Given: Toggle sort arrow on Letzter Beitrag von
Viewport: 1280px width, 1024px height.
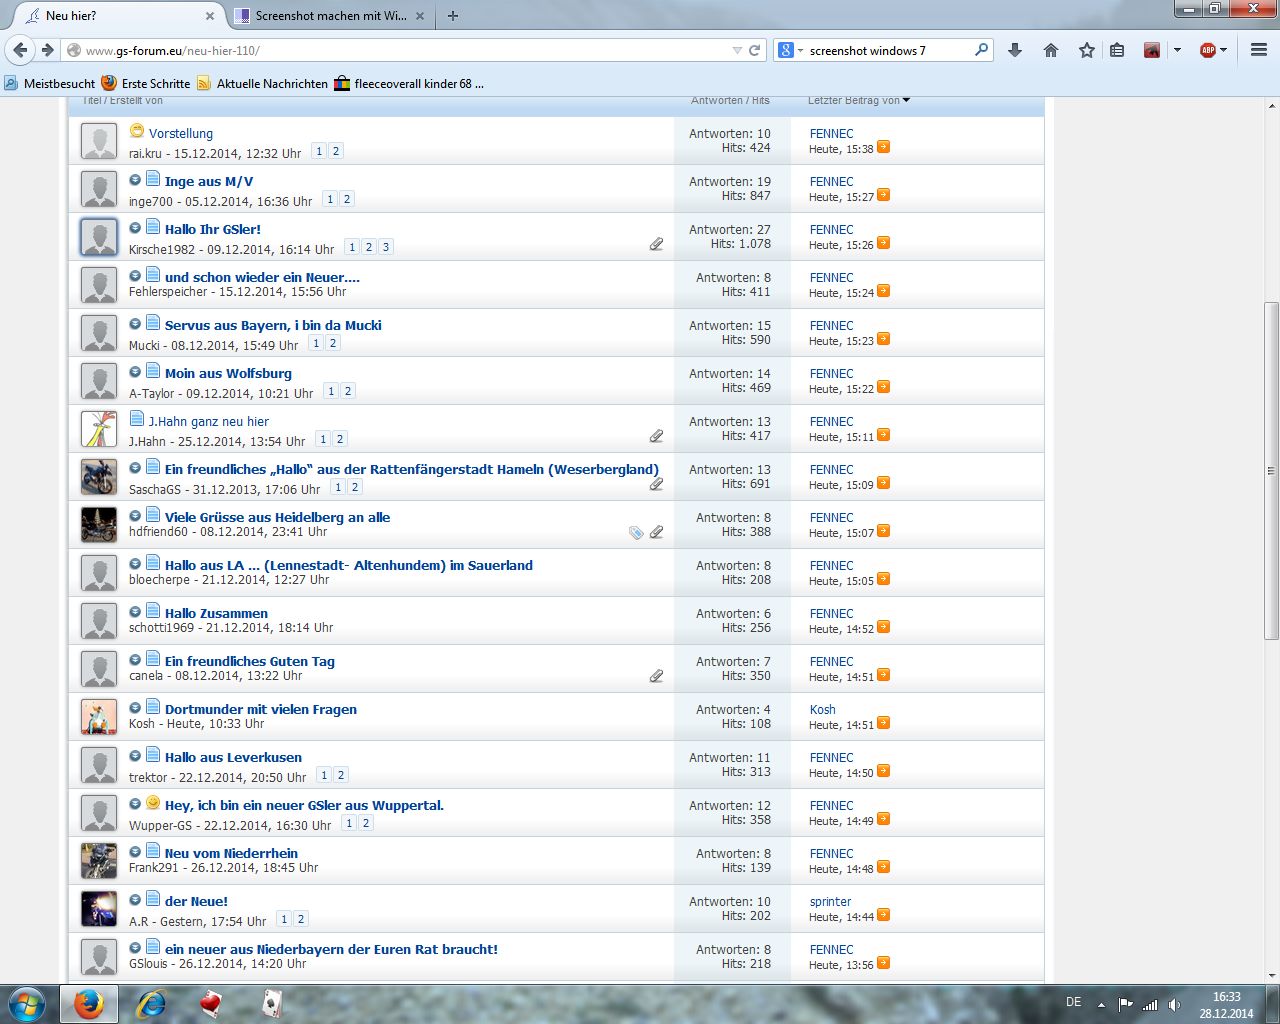Looking at the screenshot, I should (906, 100).
